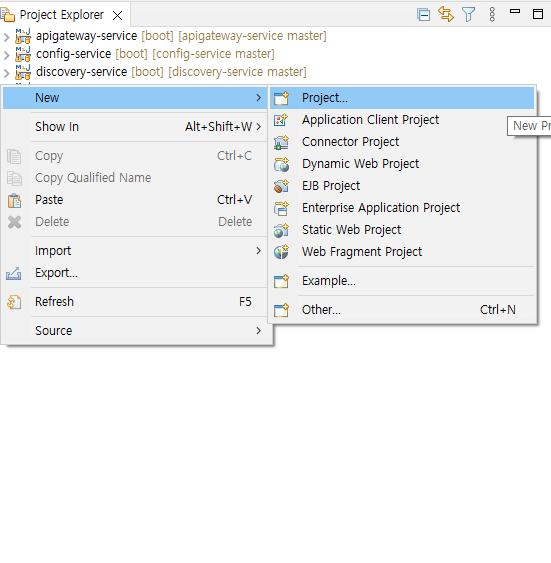
Task: Open the Import submenu
Action: coord(135,251)
